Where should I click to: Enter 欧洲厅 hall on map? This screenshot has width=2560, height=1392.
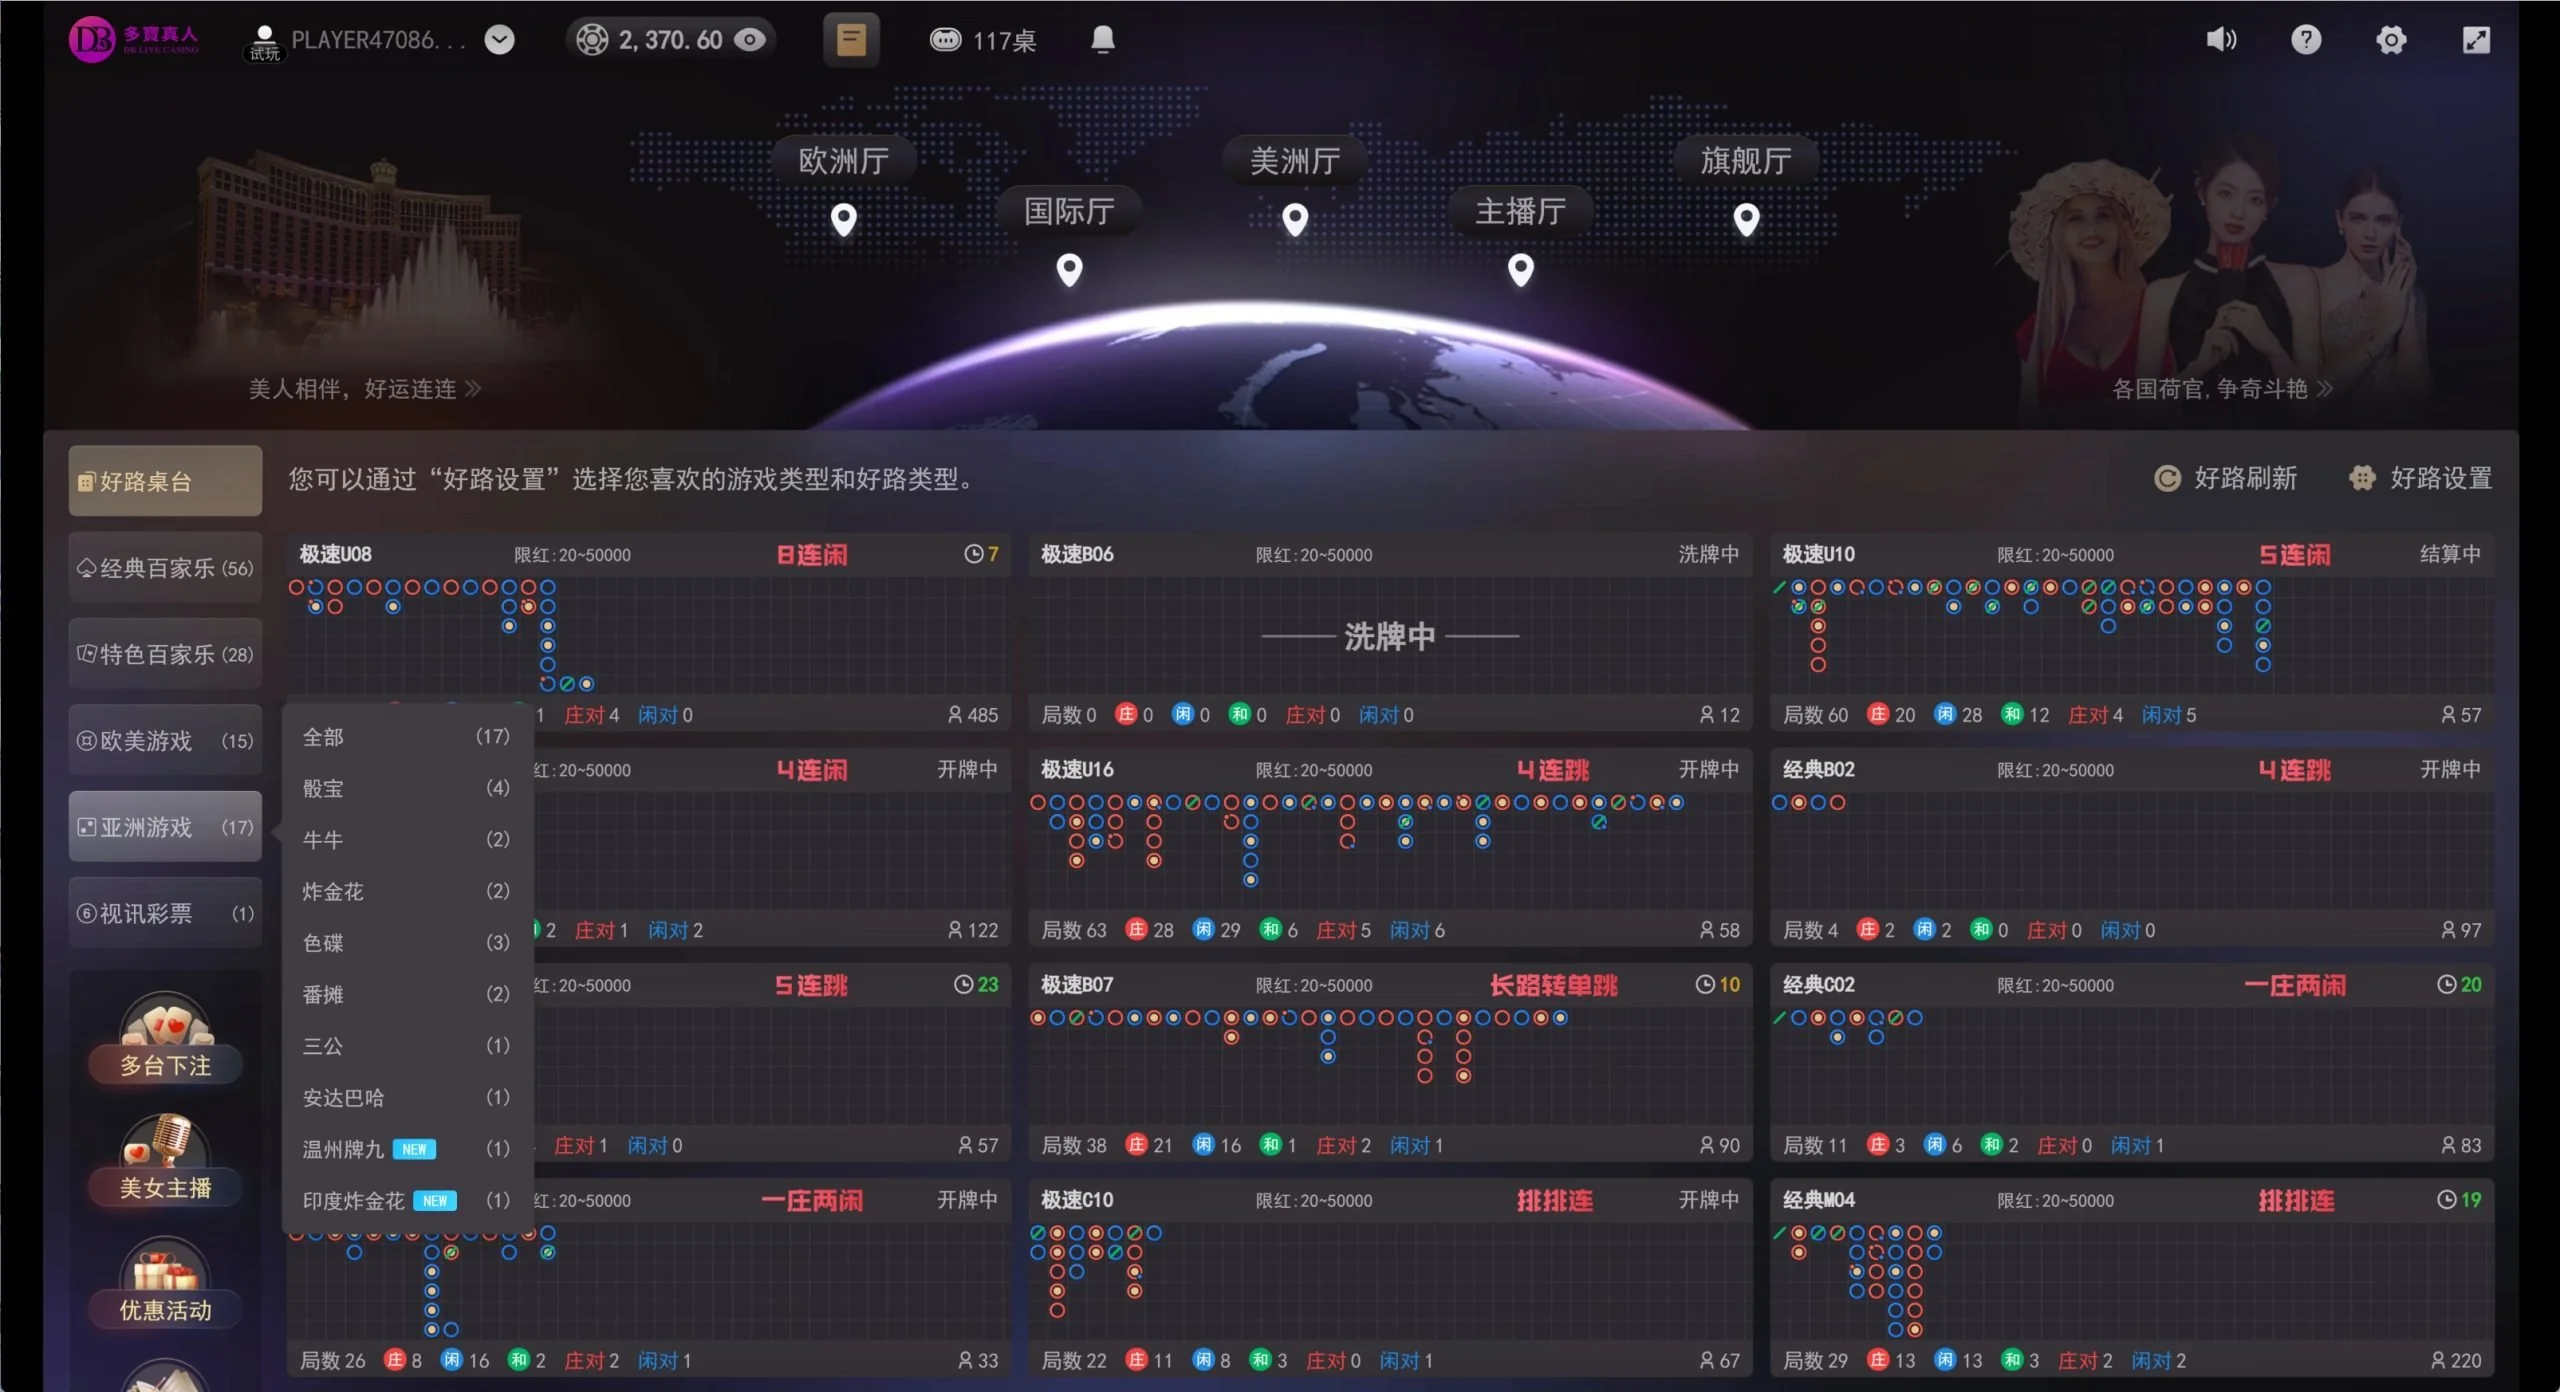(844, 161)
